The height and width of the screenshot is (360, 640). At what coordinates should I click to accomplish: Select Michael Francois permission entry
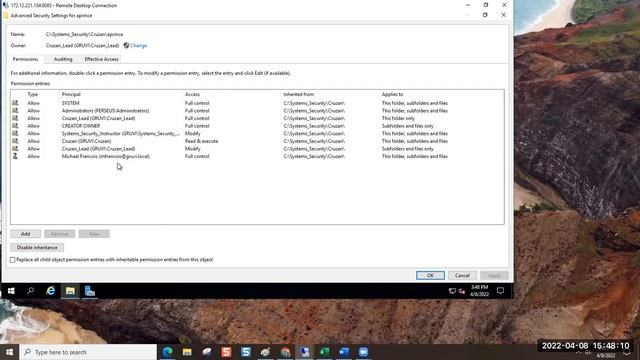pos(257,156)
